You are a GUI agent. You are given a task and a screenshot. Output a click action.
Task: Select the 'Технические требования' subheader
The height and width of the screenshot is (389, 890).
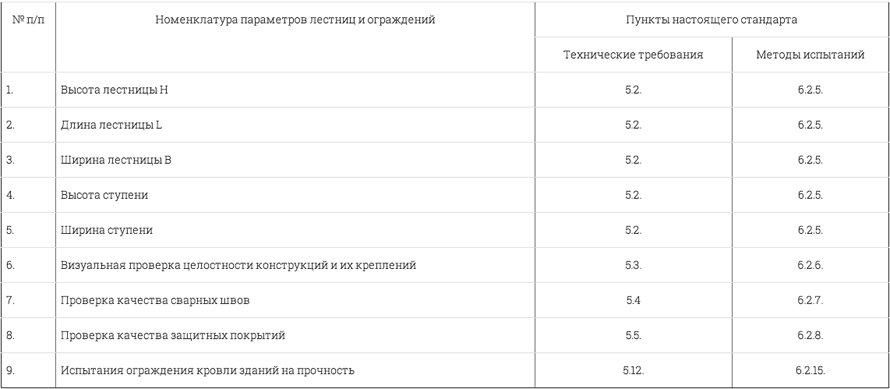coord(633,55)
